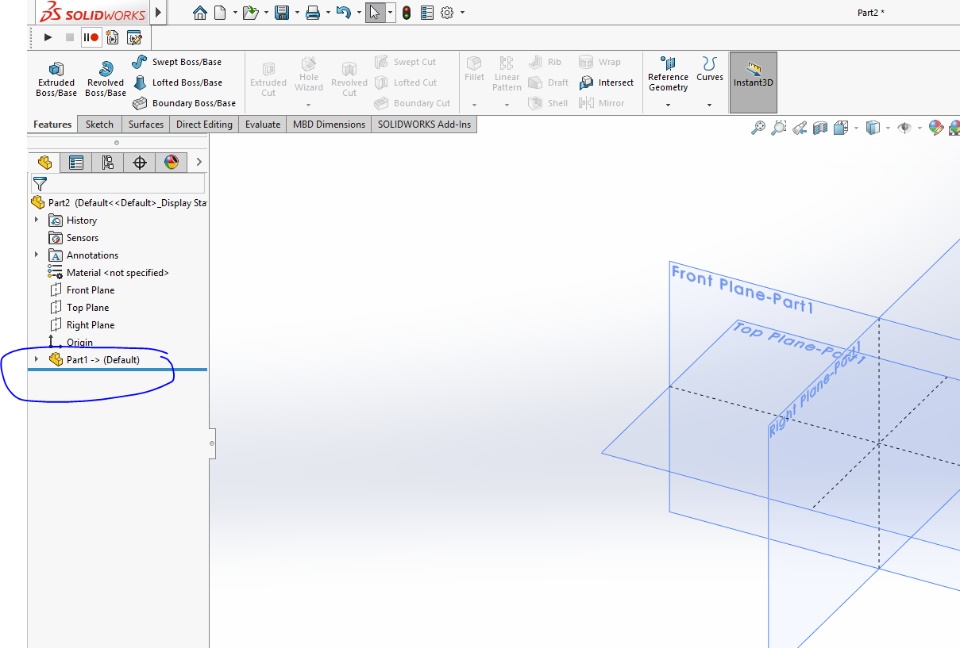Click the Rebuild traffic light icon
Screen dimensions: 960x648
point(406,12)
